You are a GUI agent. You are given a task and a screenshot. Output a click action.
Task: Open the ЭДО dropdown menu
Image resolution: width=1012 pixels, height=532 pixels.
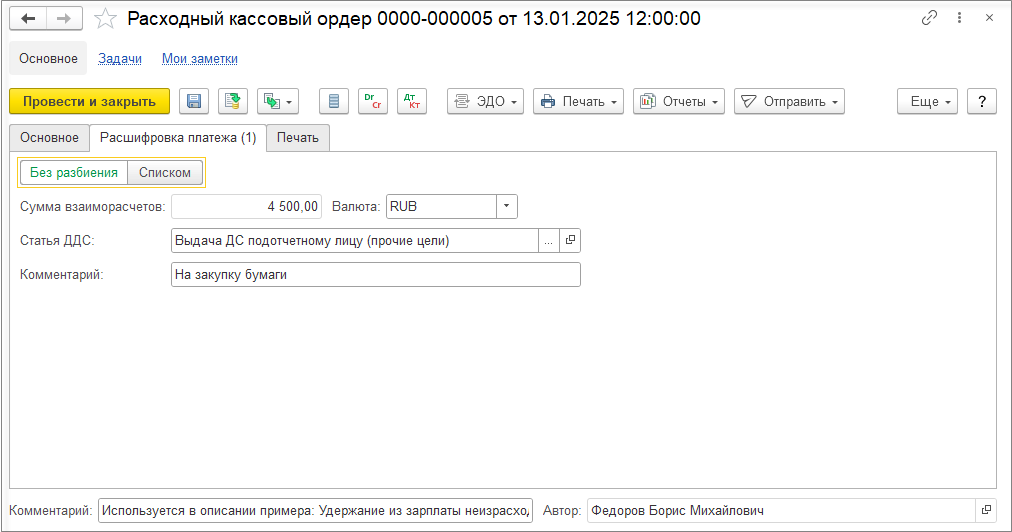pos(485,101)
